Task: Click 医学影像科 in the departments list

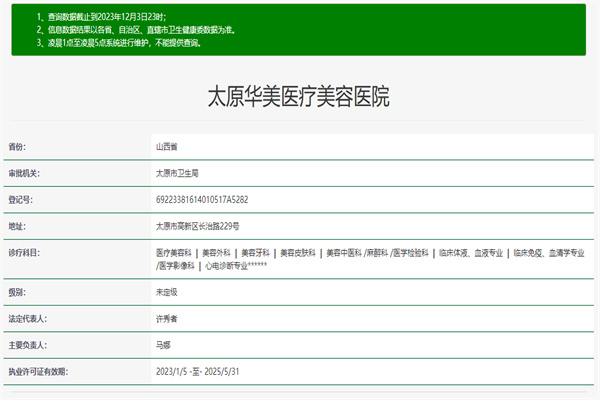Action: pos(177,266)
